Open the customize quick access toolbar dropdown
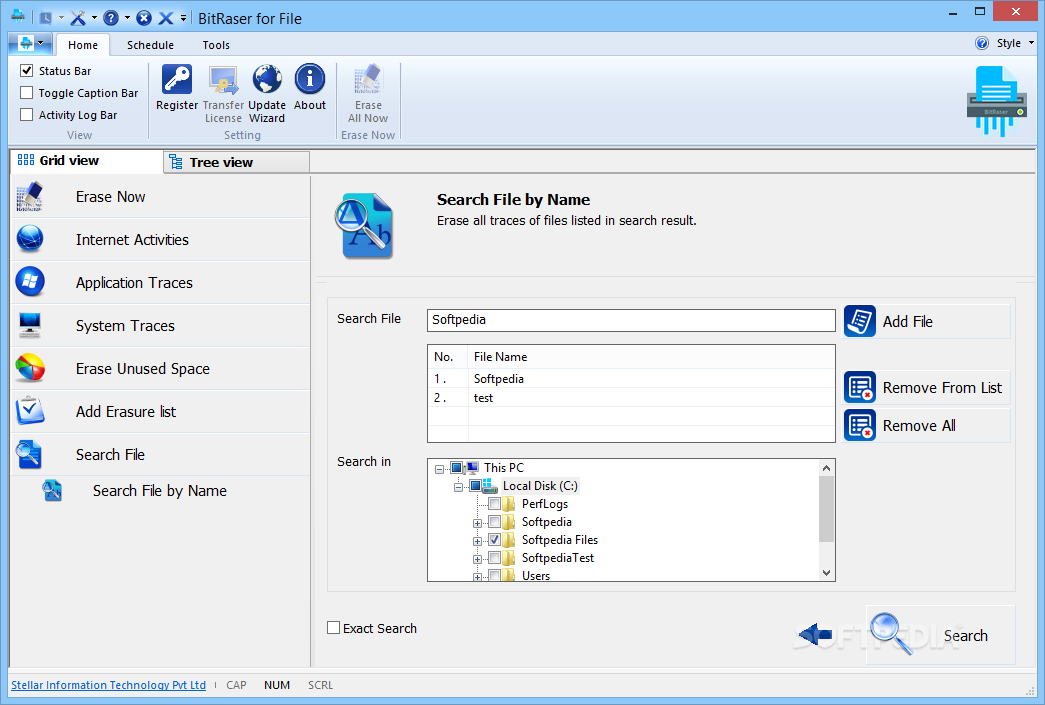 pos(183,18)
